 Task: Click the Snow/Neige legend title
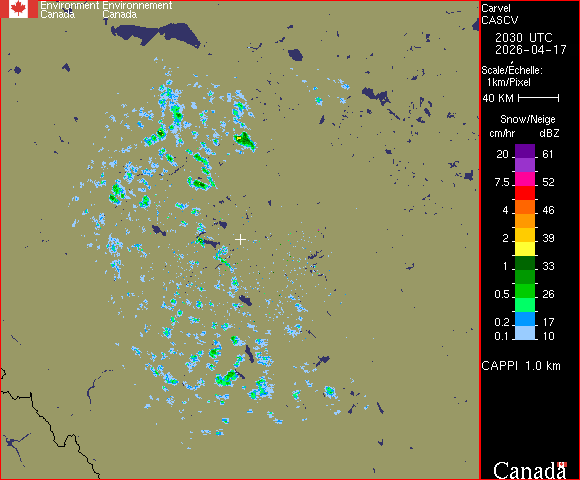(527, 119)
